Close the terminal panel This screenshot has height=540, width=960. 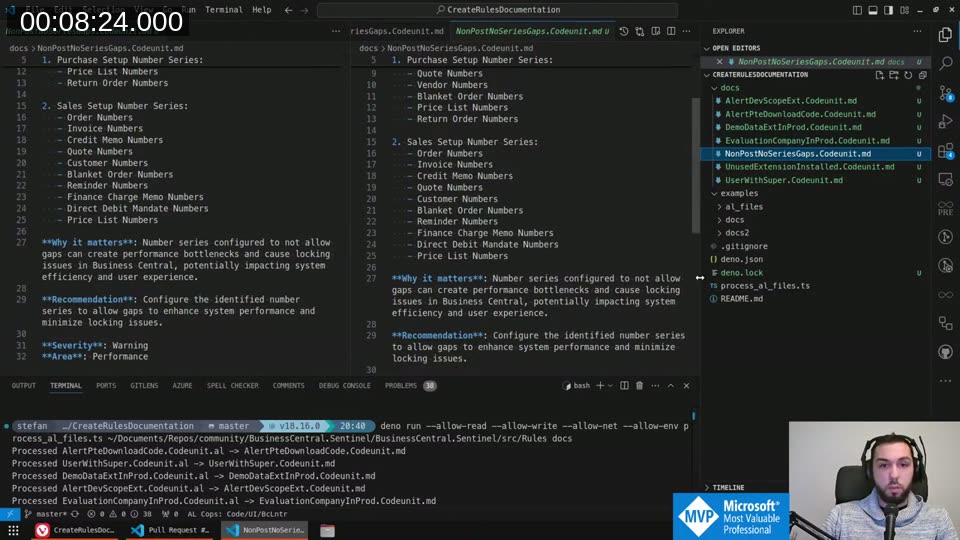[x=686, y=386]
